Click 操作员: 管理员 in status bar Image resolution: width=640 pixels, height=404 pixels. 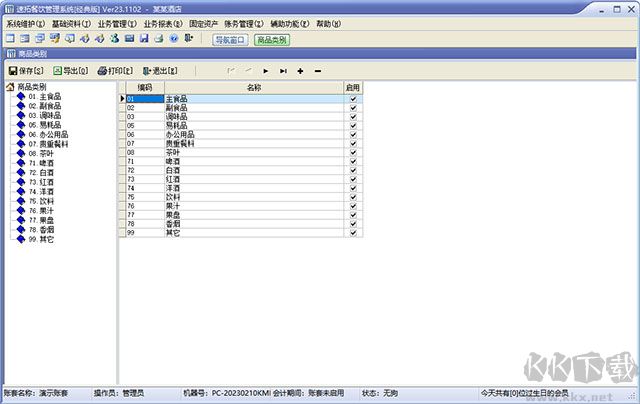(x=119, y=393)
